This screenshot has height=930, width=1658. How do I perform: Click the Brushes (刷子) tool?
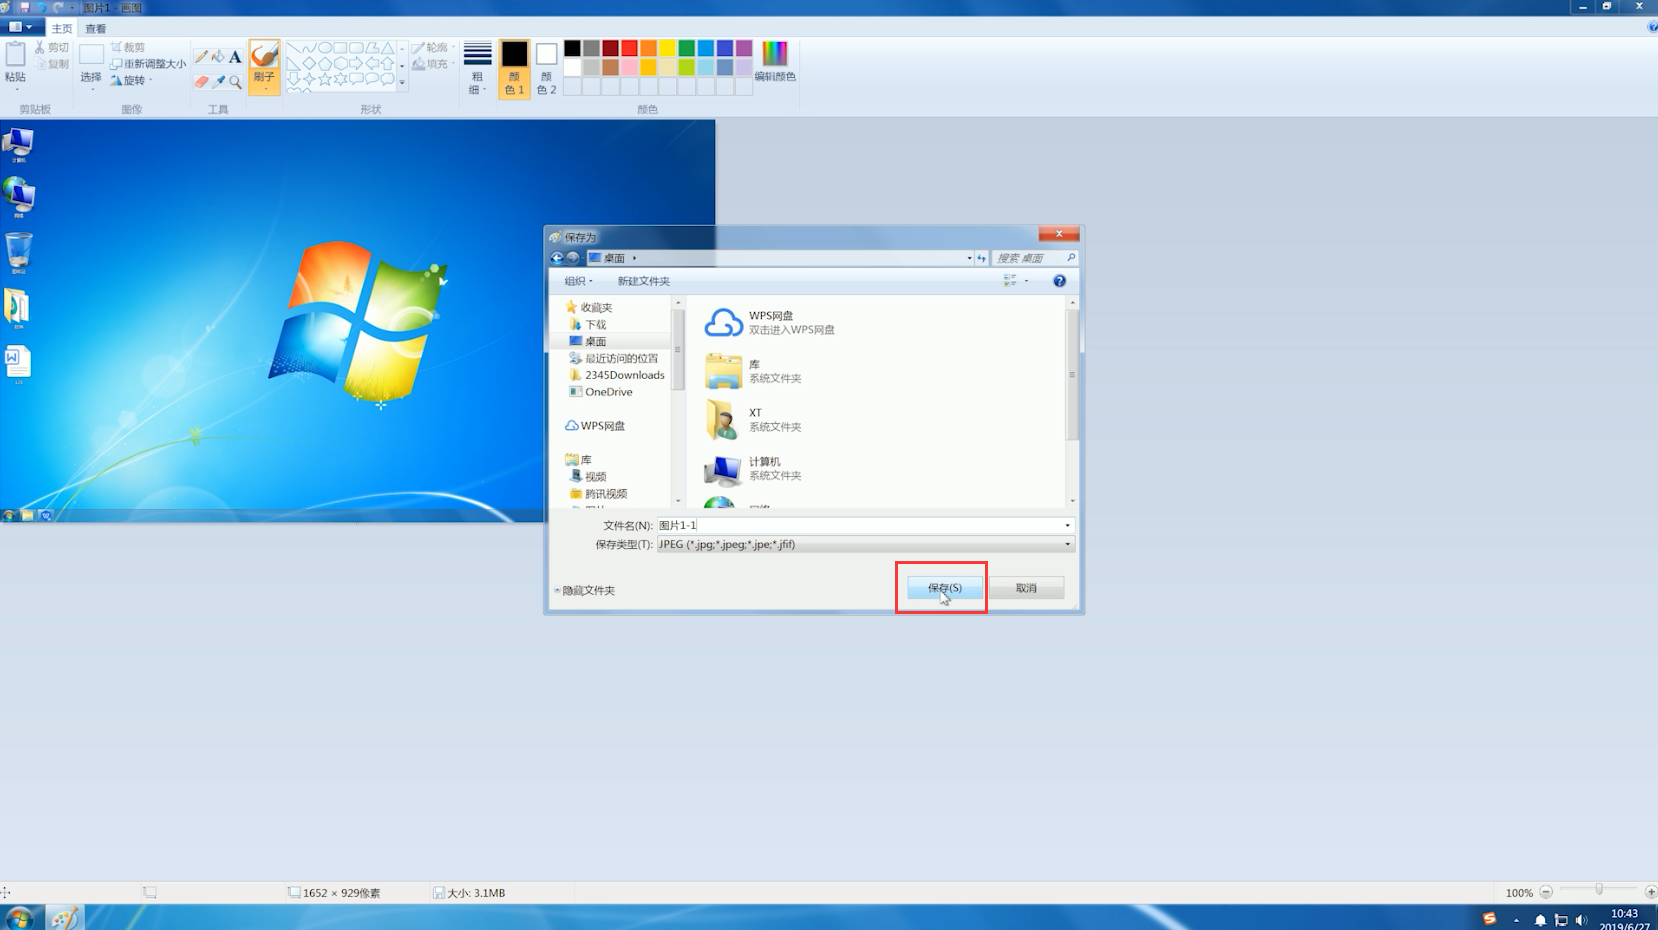point(264,66)
